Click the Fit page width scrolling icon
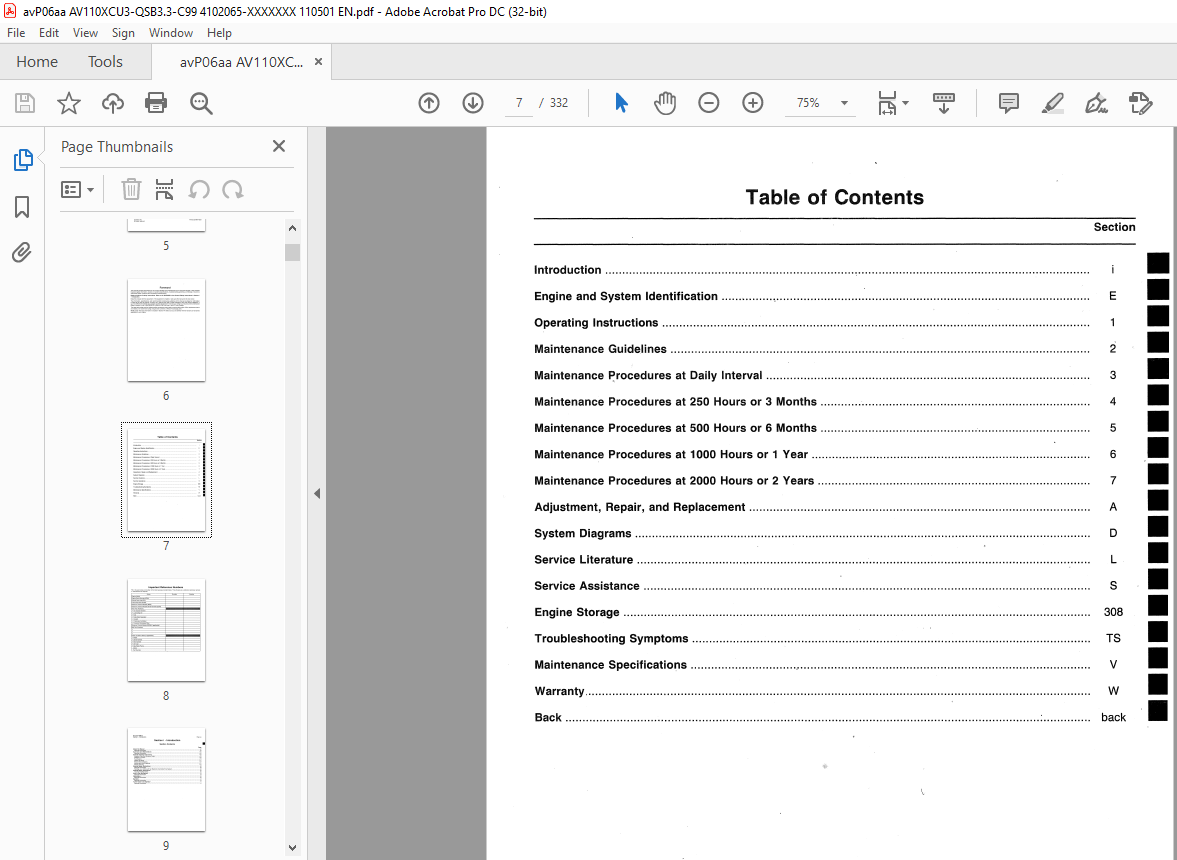The image size is (1177, 860). click(887, 103)
